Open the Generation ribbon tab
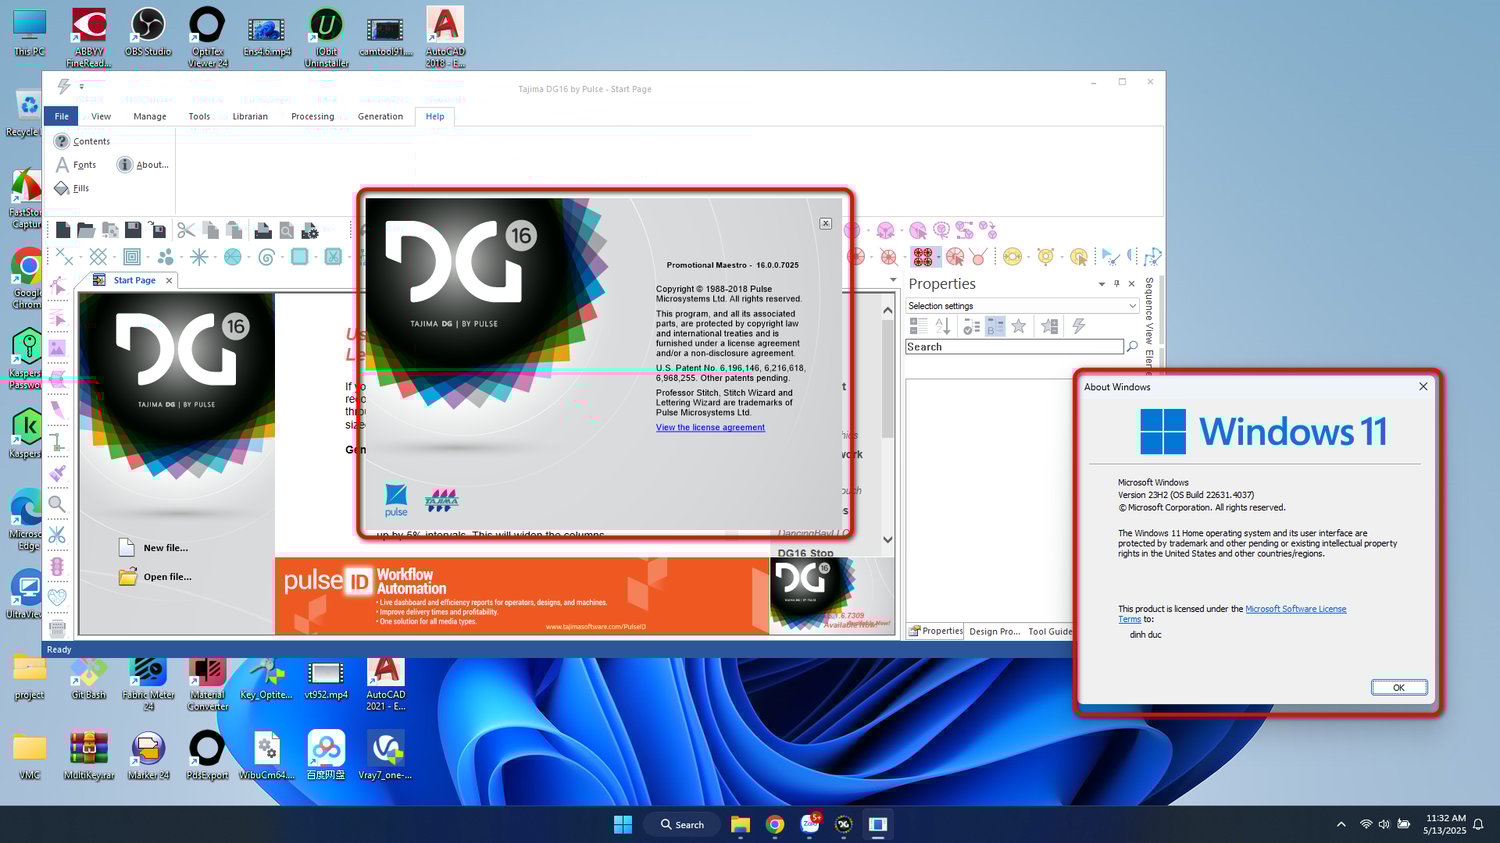Viewport: 1500px width, 843px height. (380, 116)
